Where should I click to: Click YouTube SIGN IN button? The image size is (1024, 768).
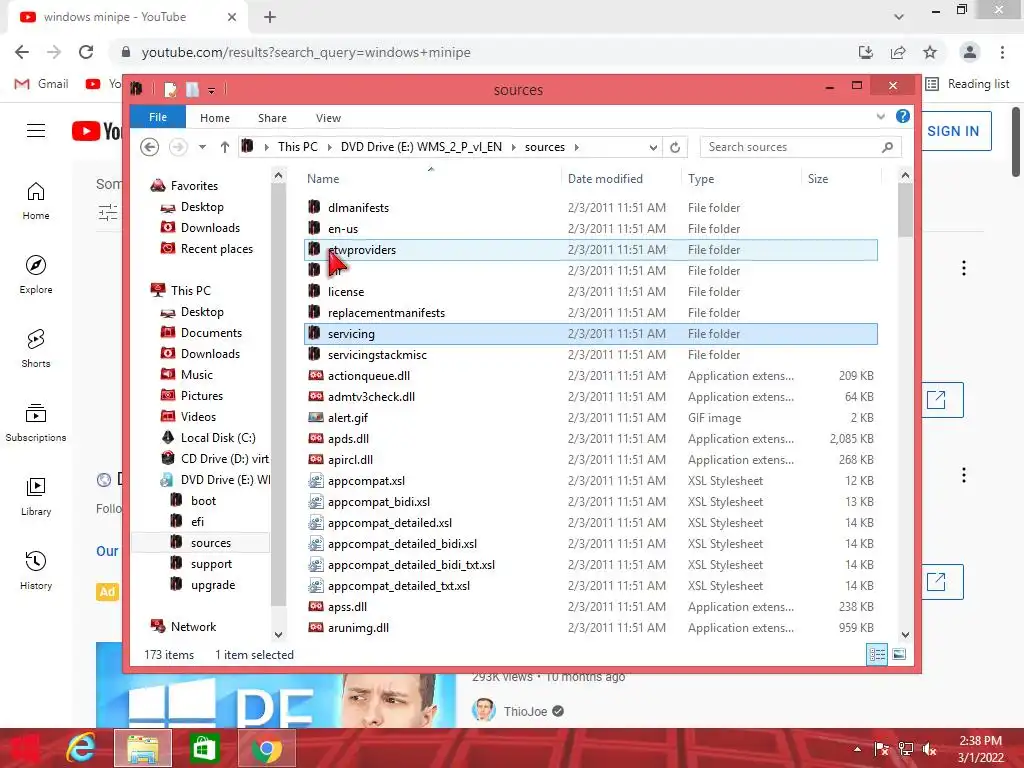[953, 131]
